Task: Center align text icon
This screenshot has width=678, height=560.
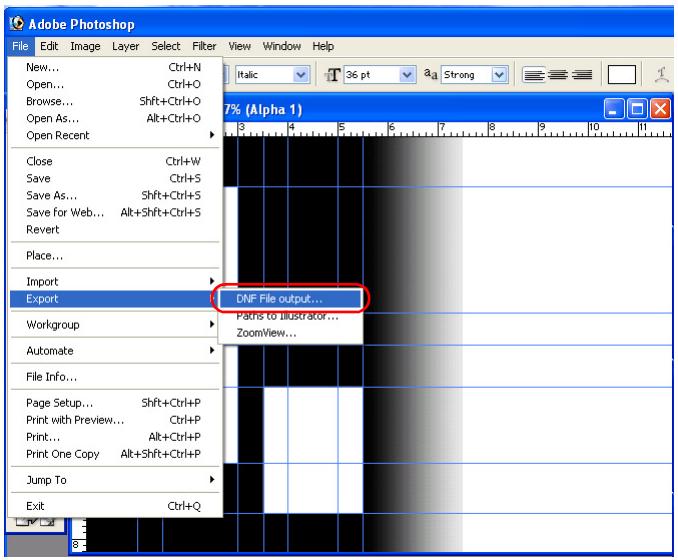Action: point(558,75)
